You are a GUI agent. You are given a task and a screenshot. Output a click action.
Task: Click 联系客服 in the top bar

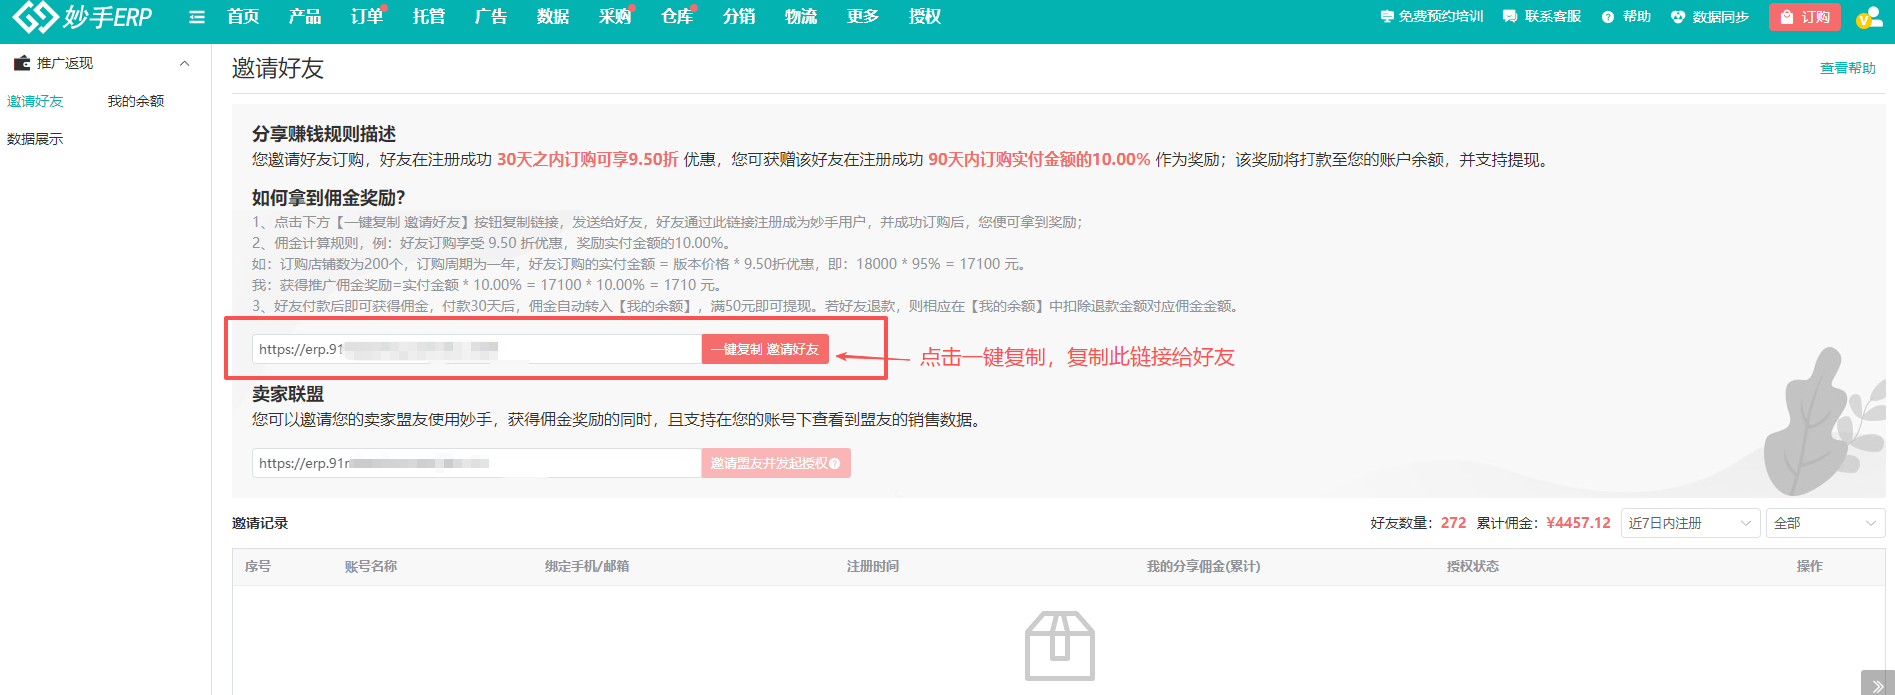[x=1542, y=17]
